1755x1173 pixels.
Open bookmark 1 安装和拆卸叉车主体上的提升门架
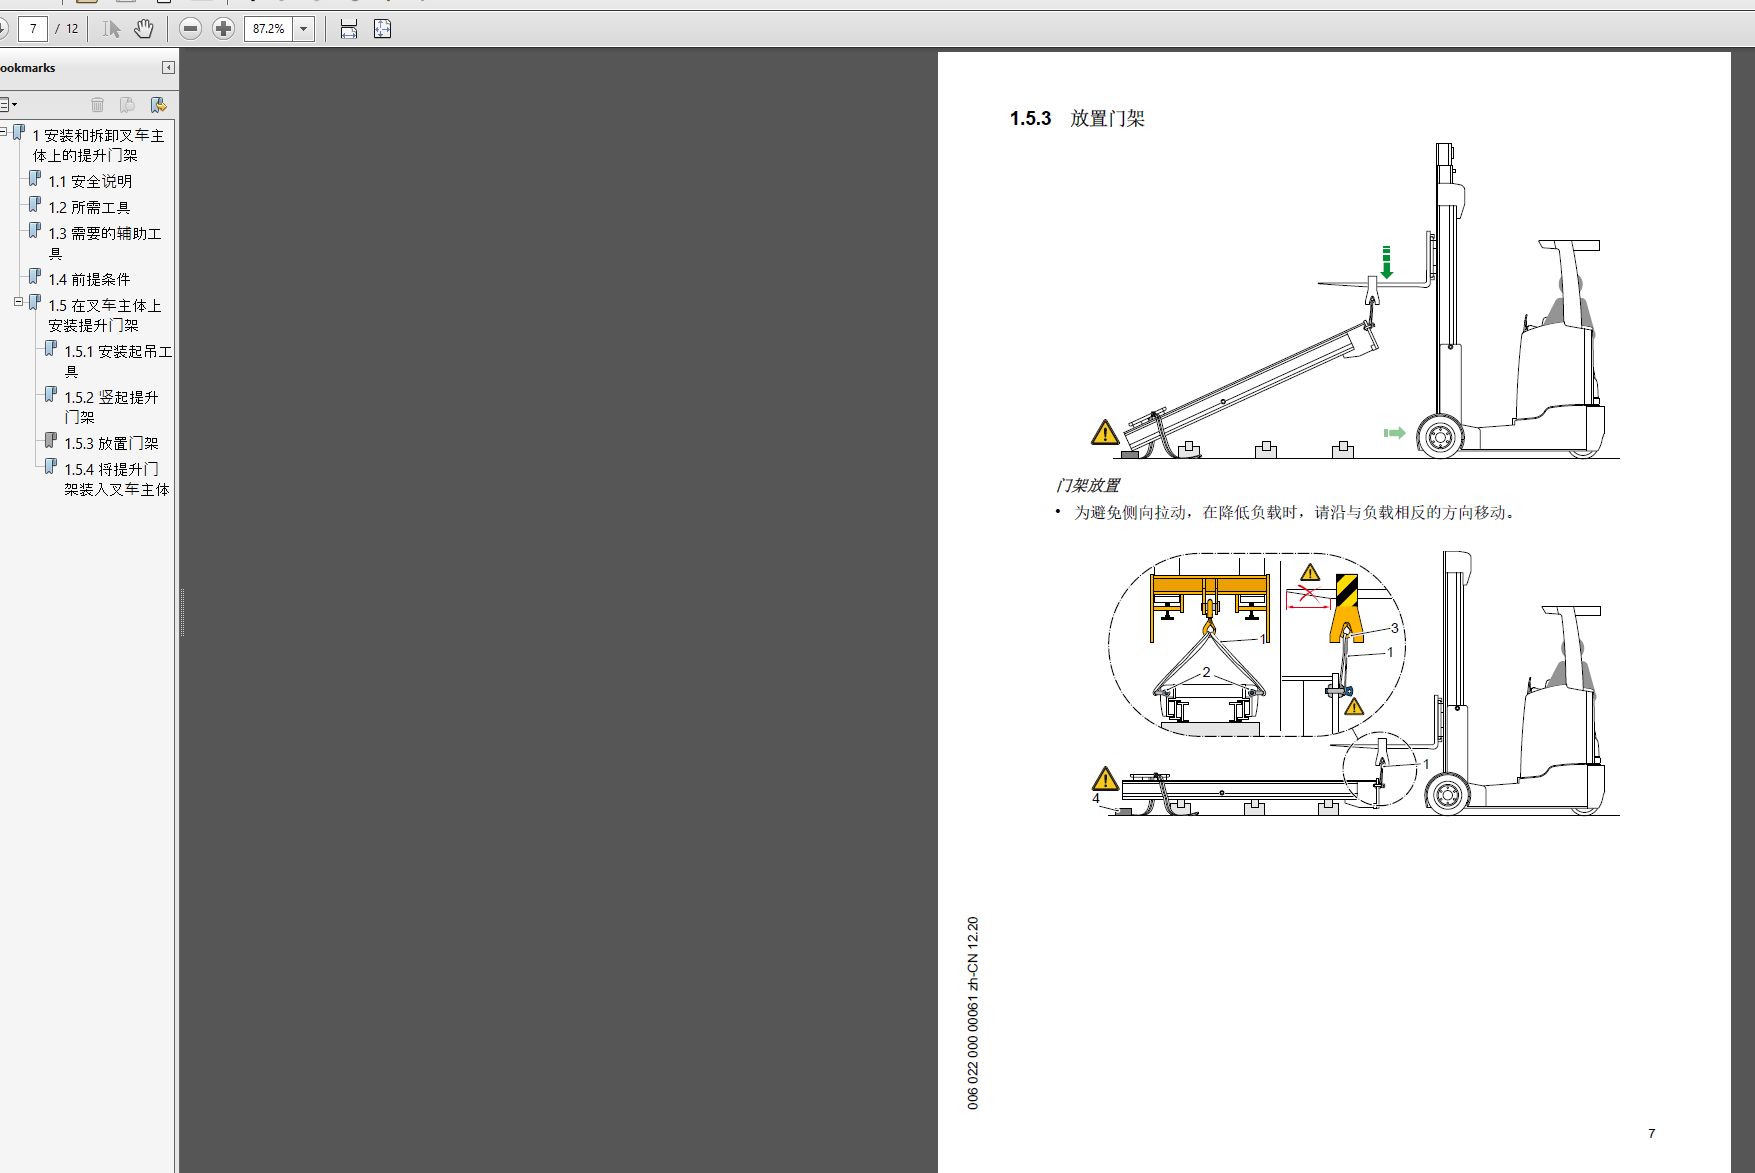tap(98, 145)
